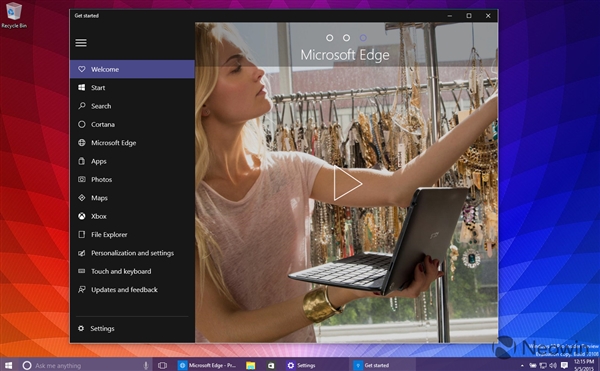Viewport: 600px width, 371px height.
Task: Click the network icon in system tray
Action: (x=543, y=366)
